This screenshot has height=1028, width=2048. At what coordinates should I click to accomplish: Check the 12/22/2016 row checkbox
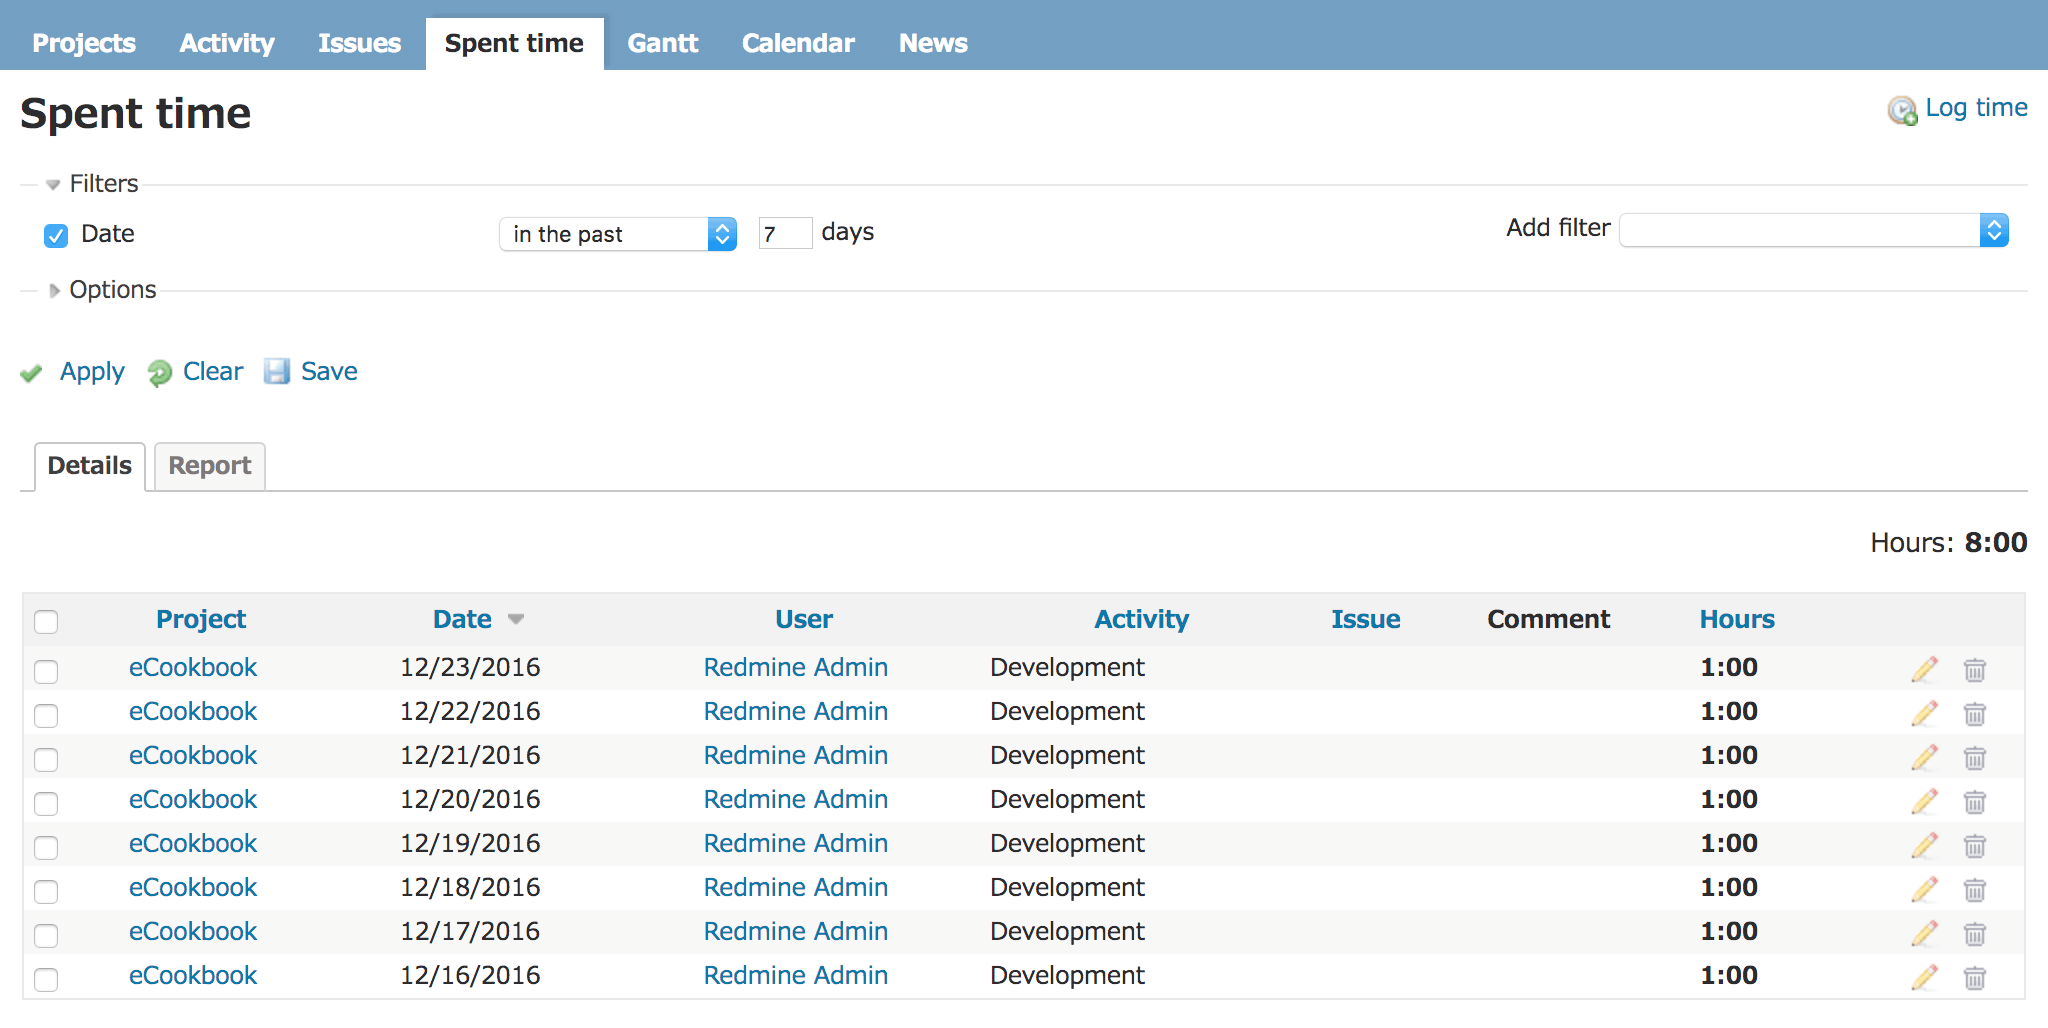point(46,714)
